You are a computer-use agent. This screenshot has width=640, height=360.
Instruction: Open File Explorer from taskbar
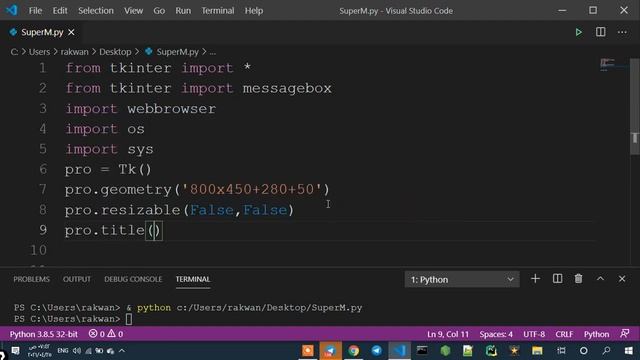tap(537, 351)
